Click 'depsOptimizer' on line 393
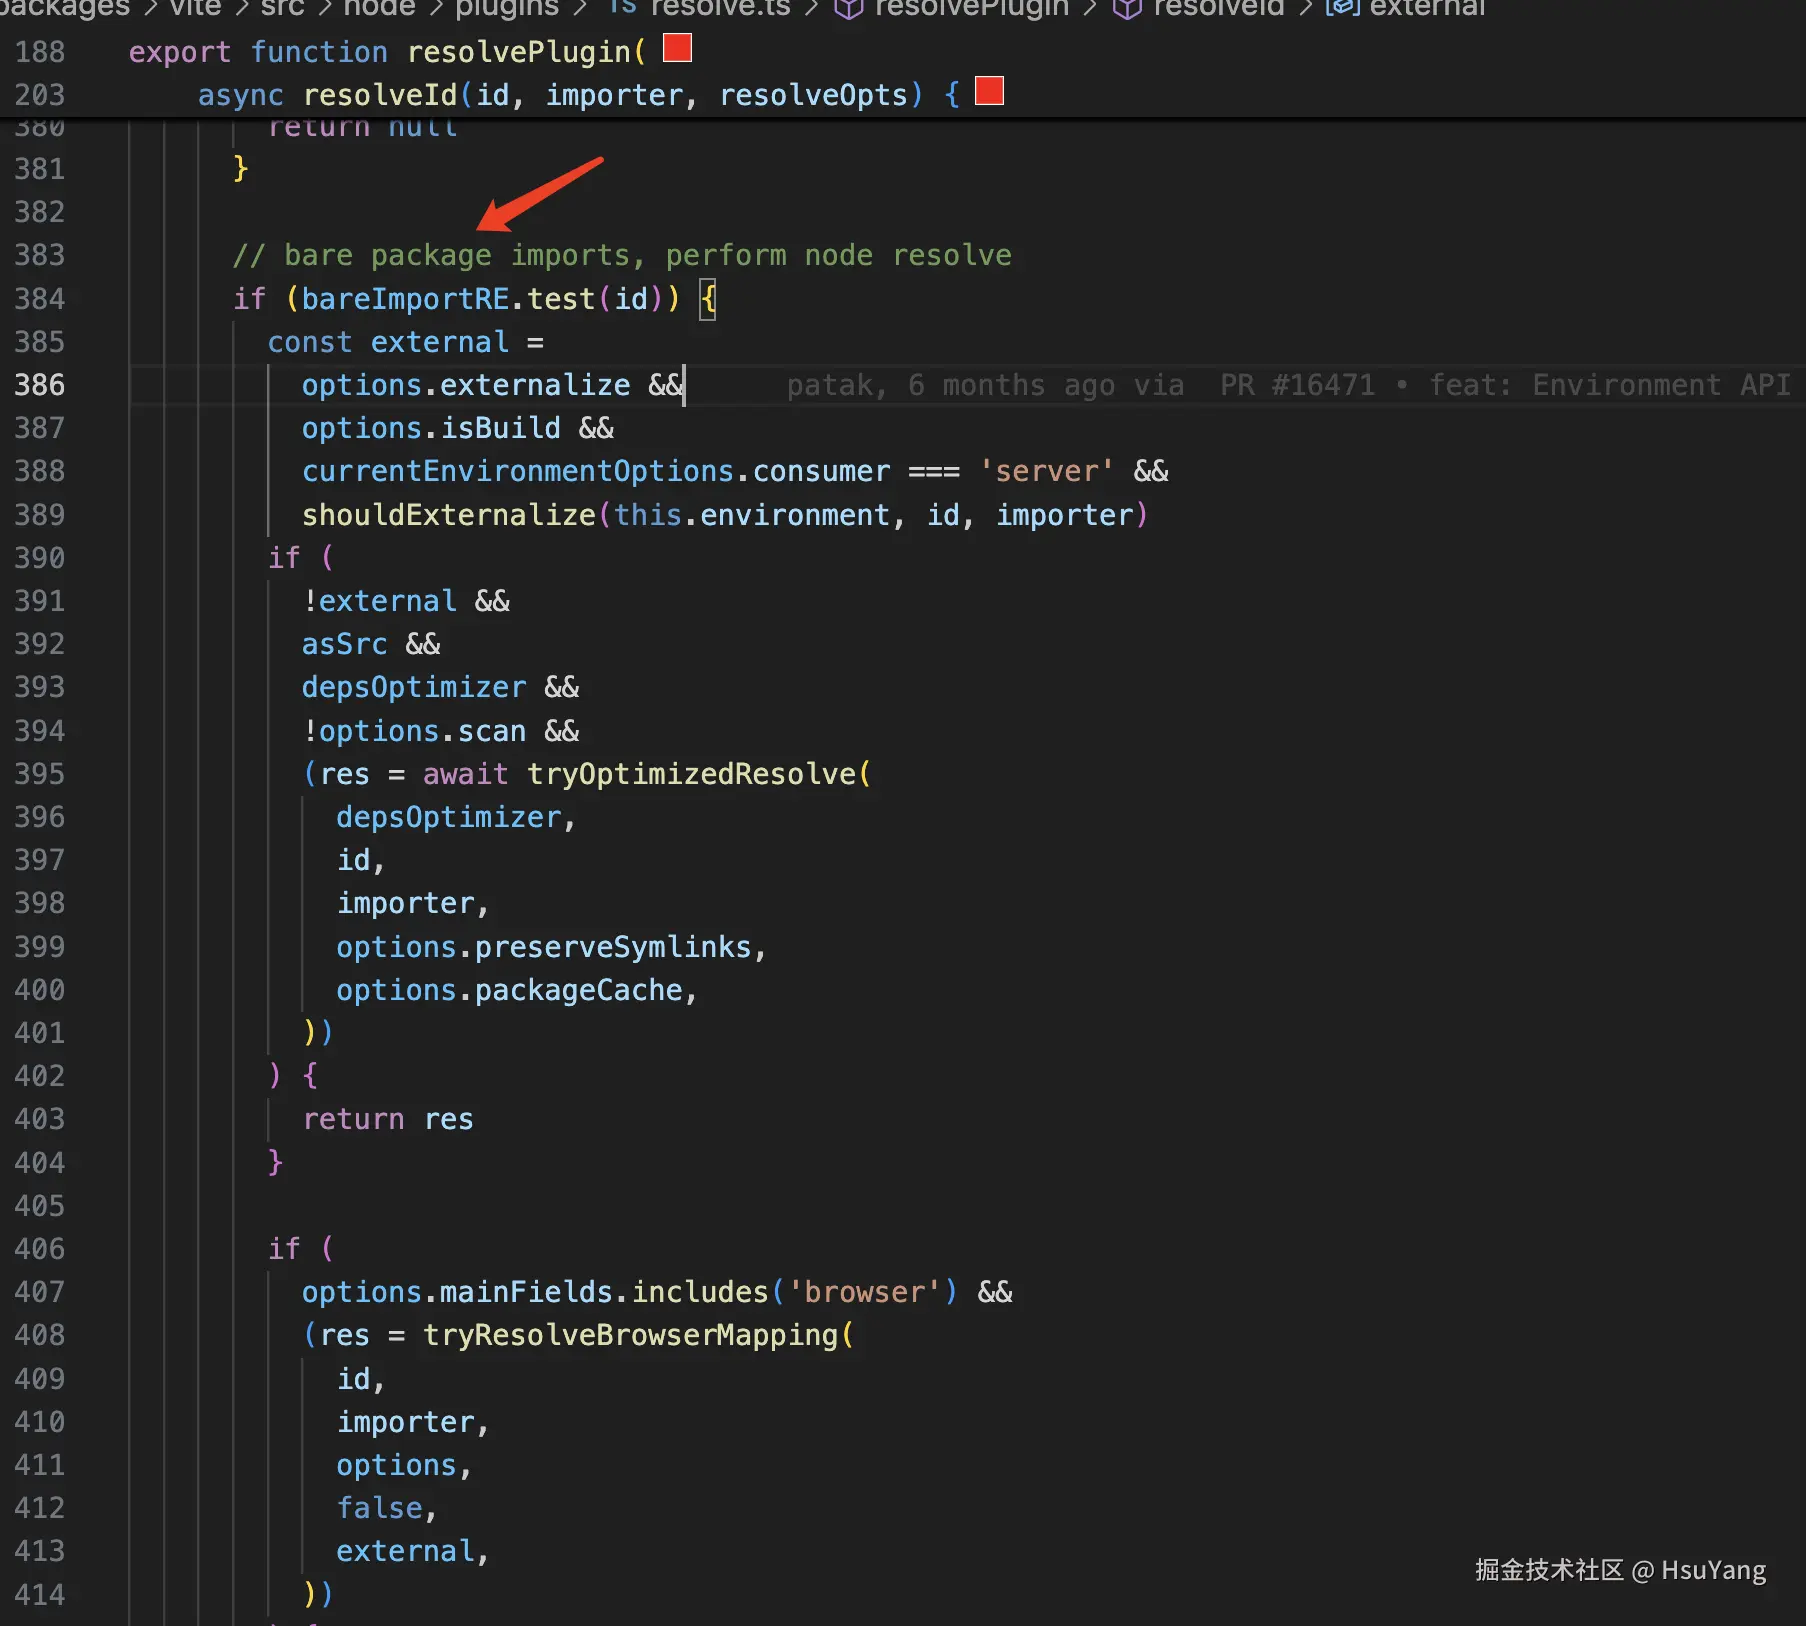 414,687
